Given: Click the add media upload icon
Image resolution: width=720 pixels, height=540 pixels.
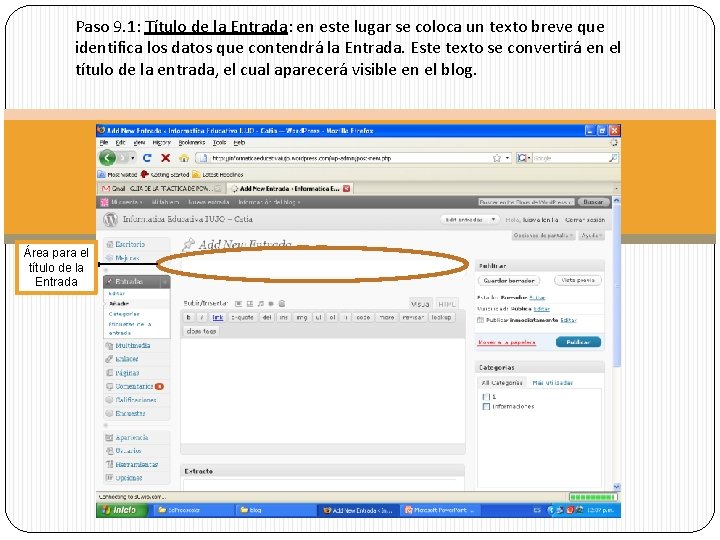Looking at the screenshot, I should tap(271, 304).
